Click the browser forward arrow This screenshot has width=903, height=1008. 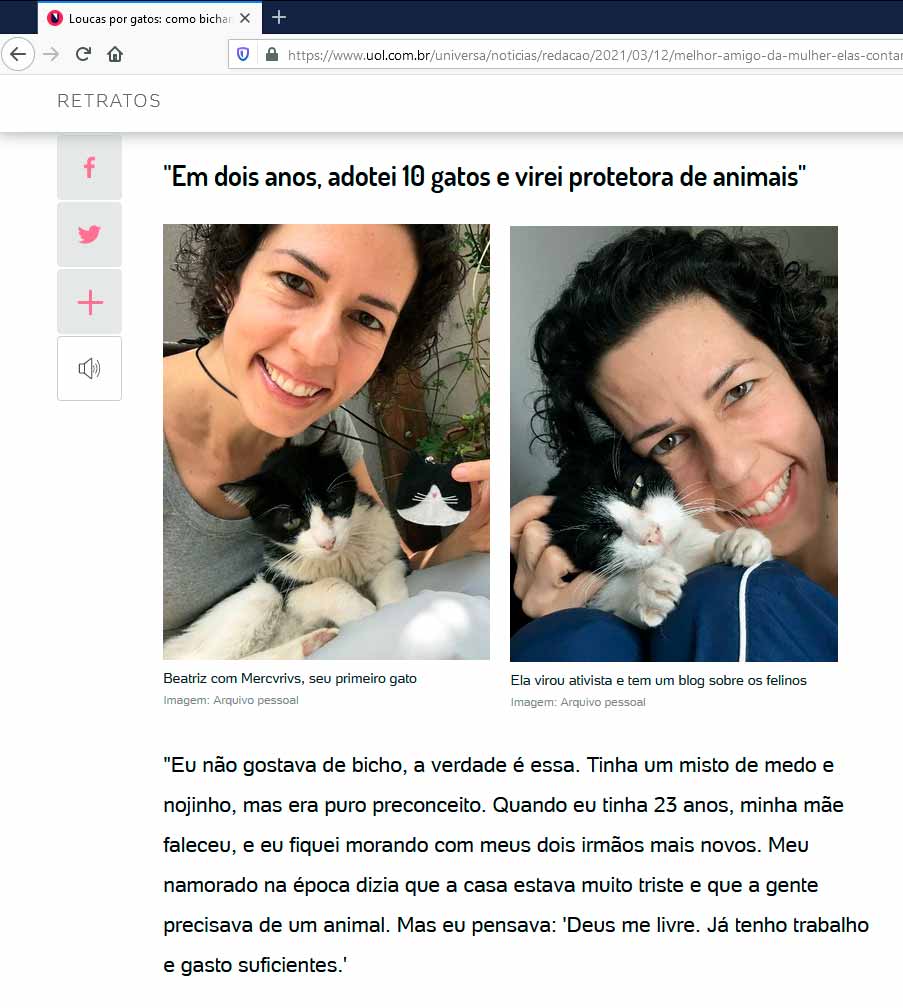51,54
